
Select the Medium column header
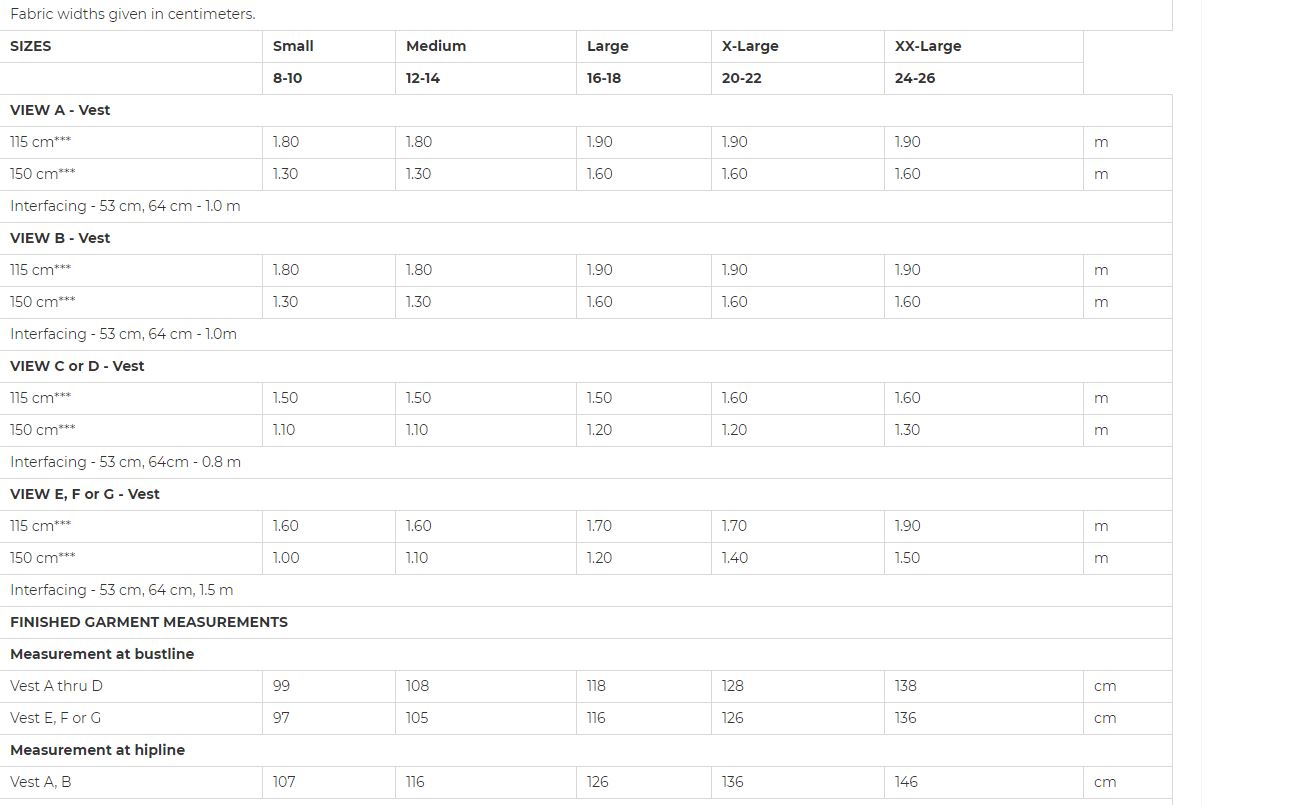coord(436,46)
